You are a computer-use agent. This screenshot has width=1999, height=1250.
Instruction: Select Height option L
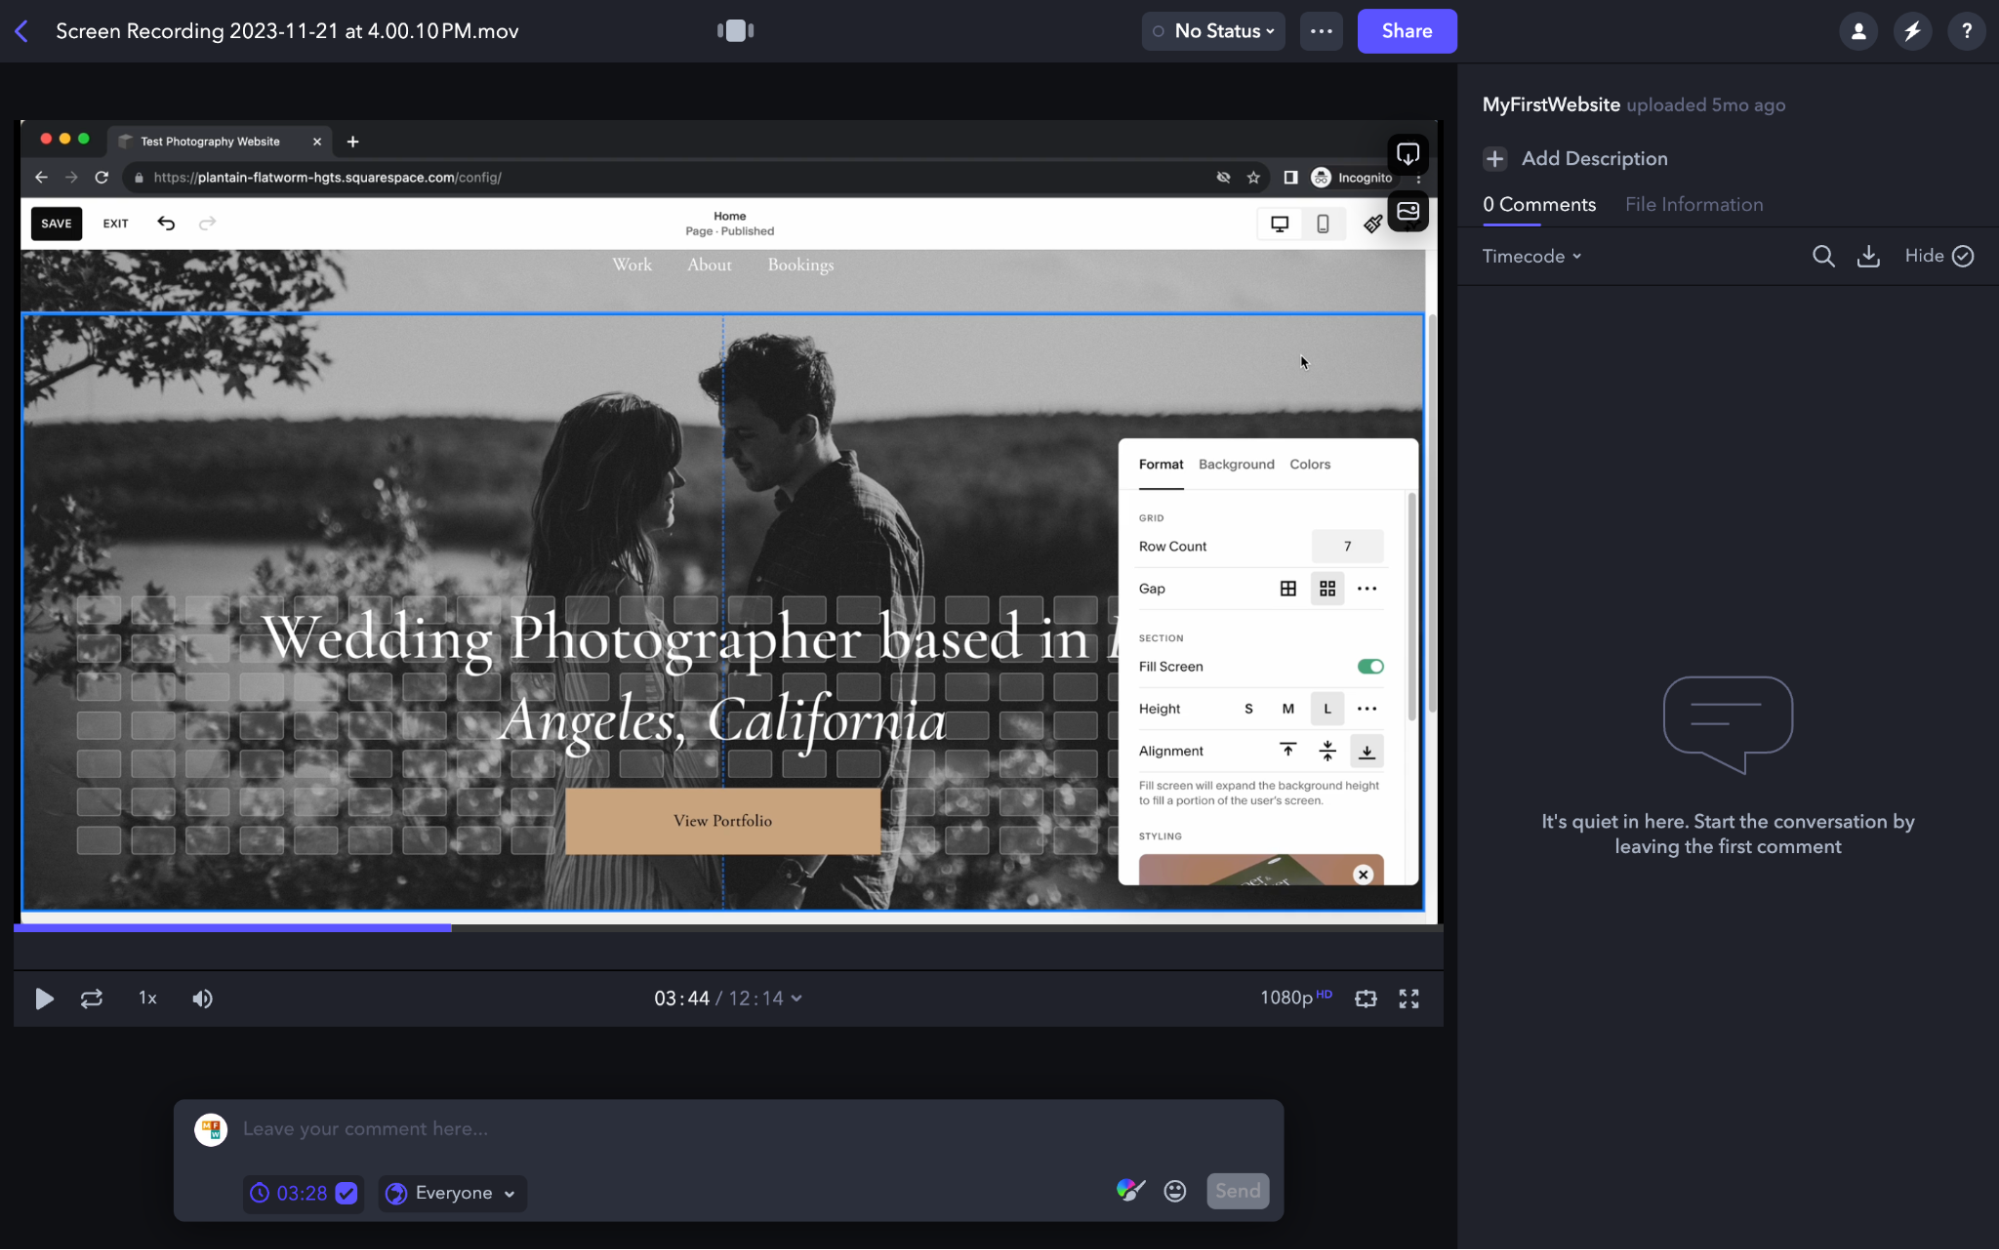click(x=1327, y=709)
